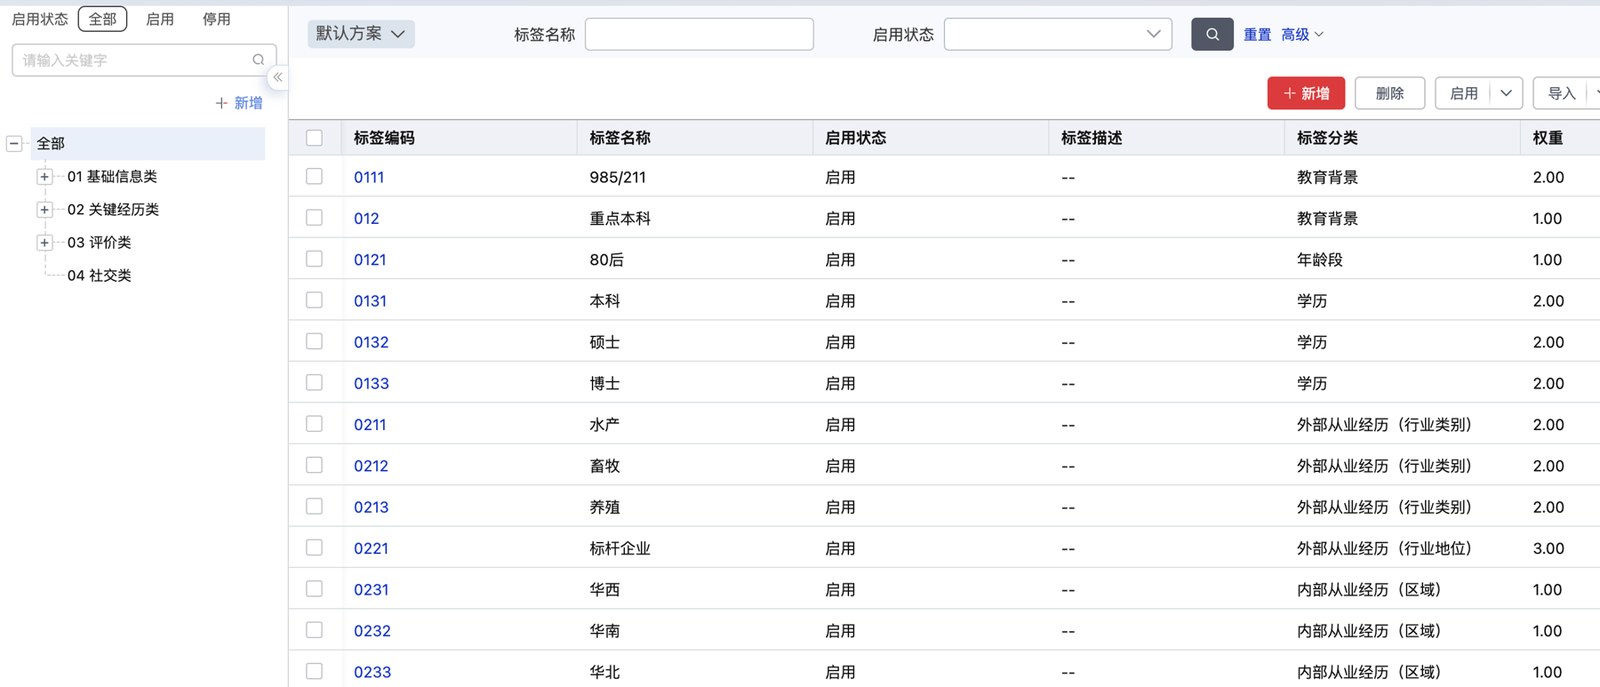
Task: Check the row 0221 checkbox
Action: click(x=314, y=548)
